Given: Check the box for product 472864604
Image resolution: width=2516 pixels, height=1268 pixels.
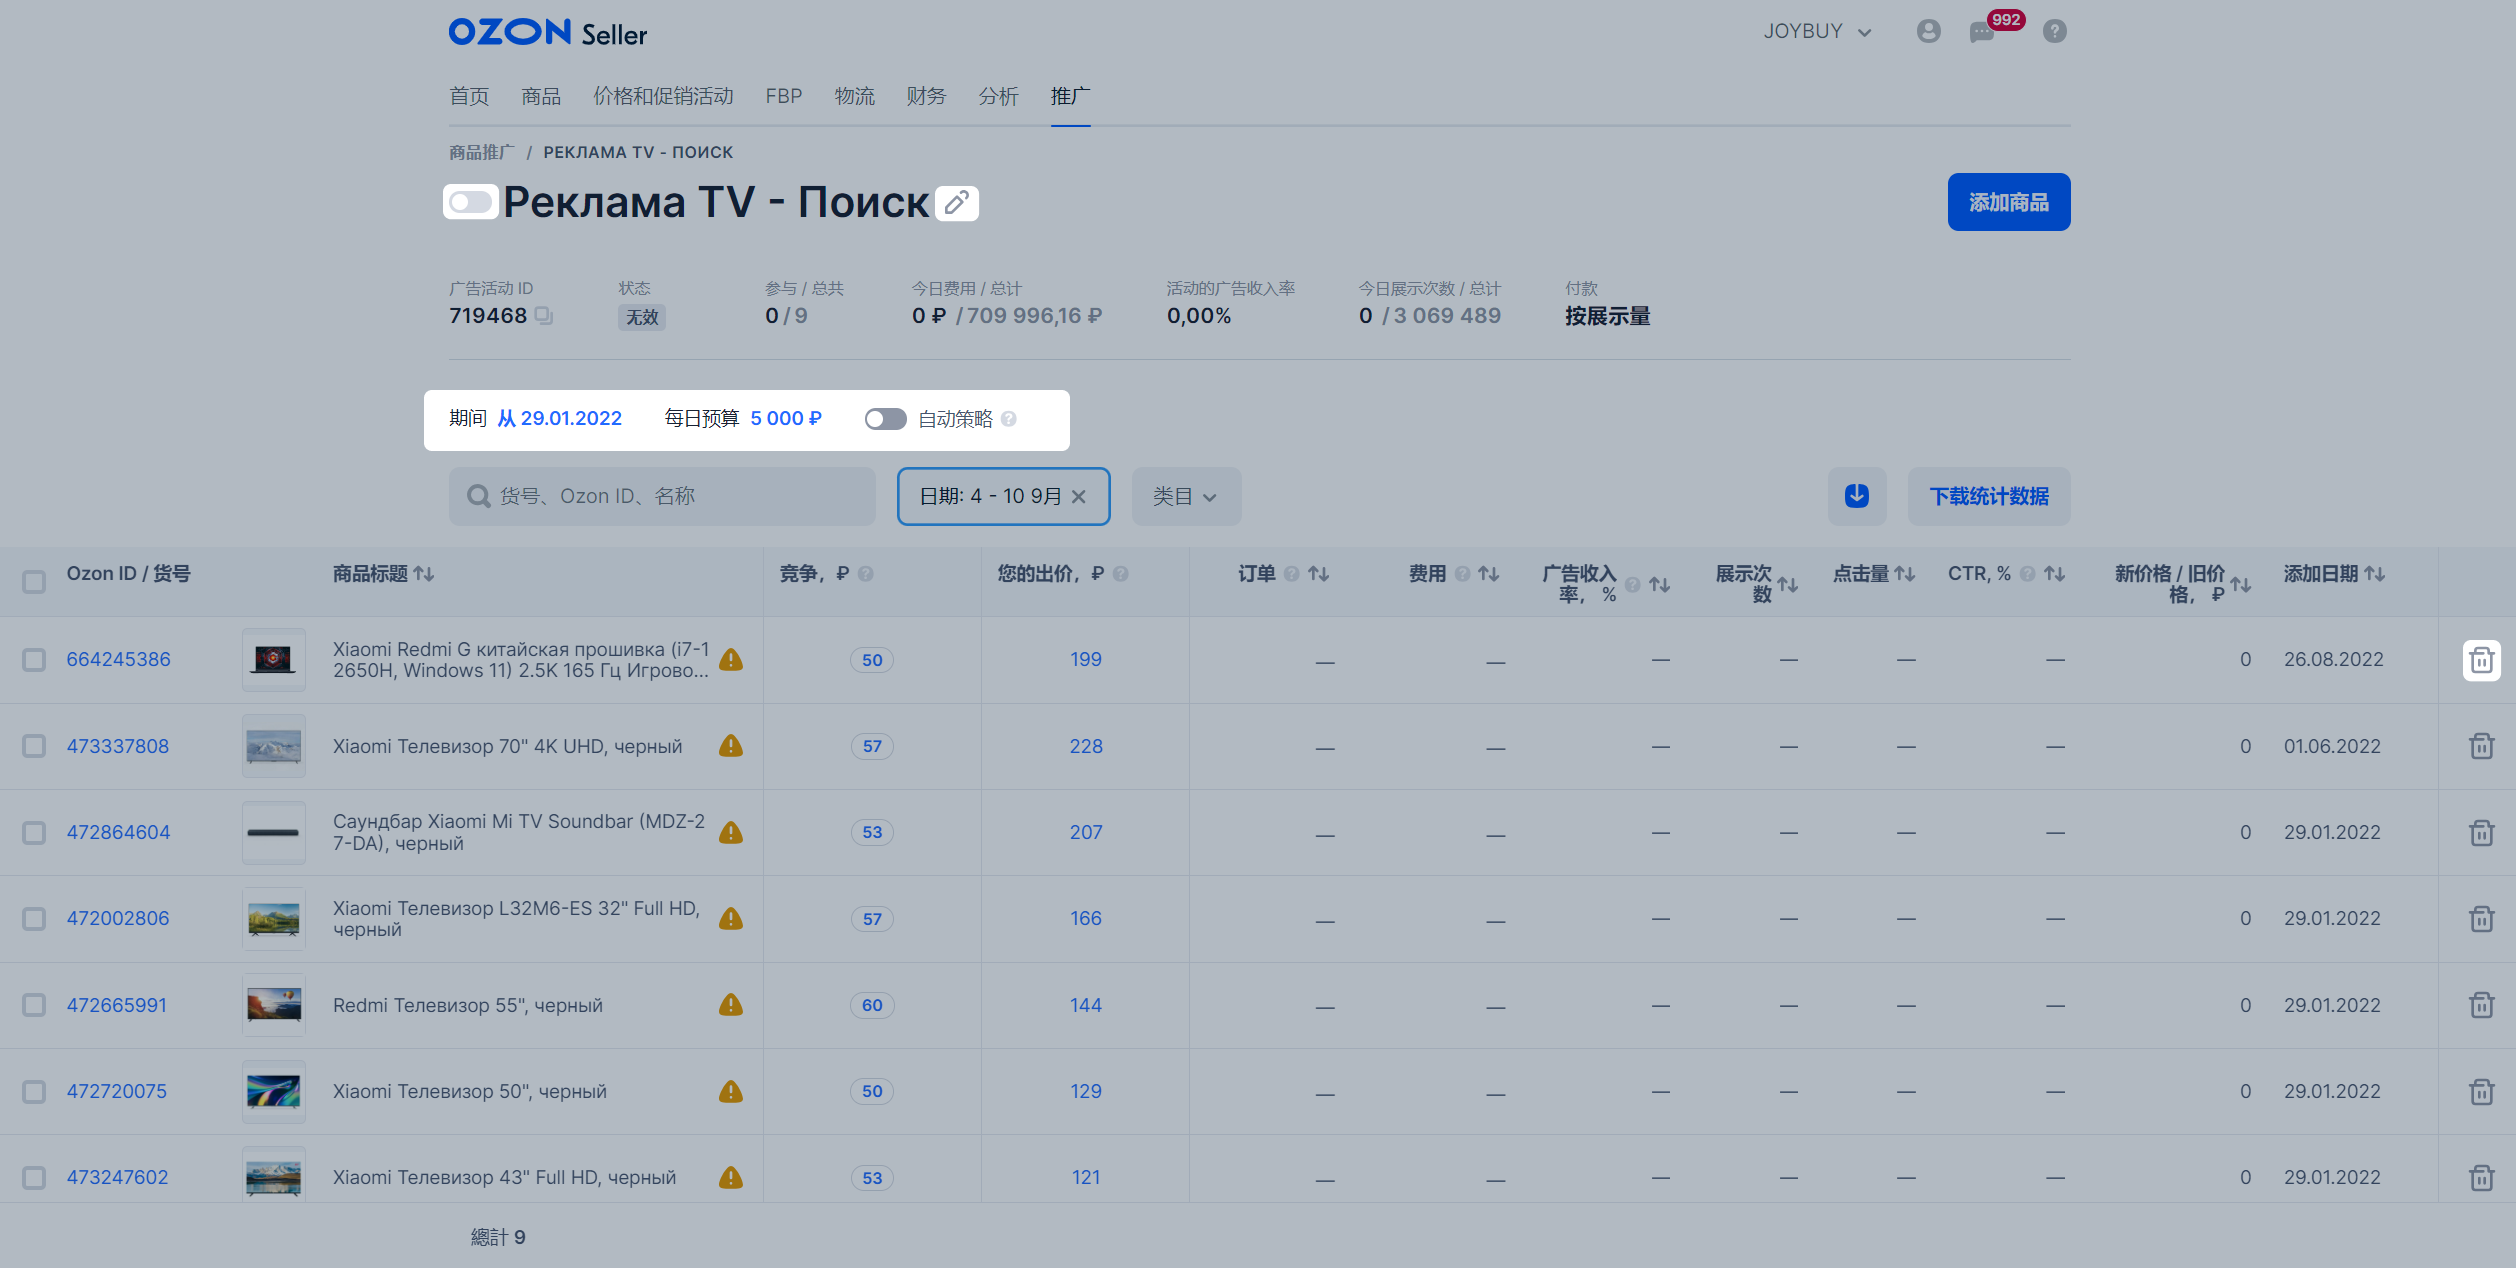Looking at the screenshot, I should 34,833.
